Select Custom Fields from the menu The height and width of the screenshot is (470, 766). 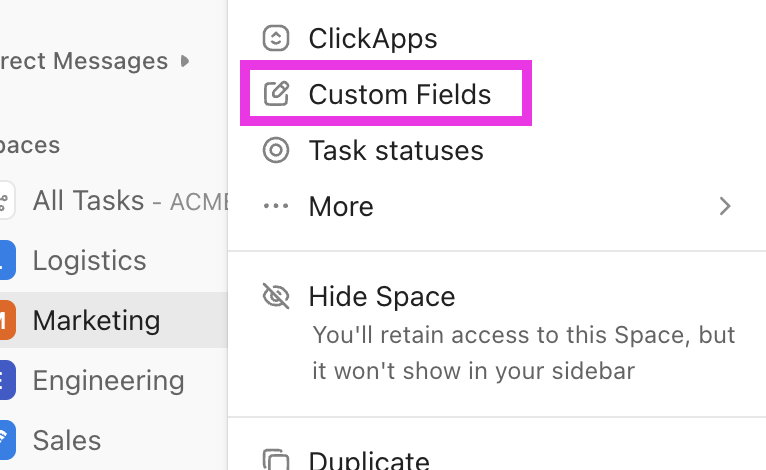pyautogui.click(x=399, y=95)
